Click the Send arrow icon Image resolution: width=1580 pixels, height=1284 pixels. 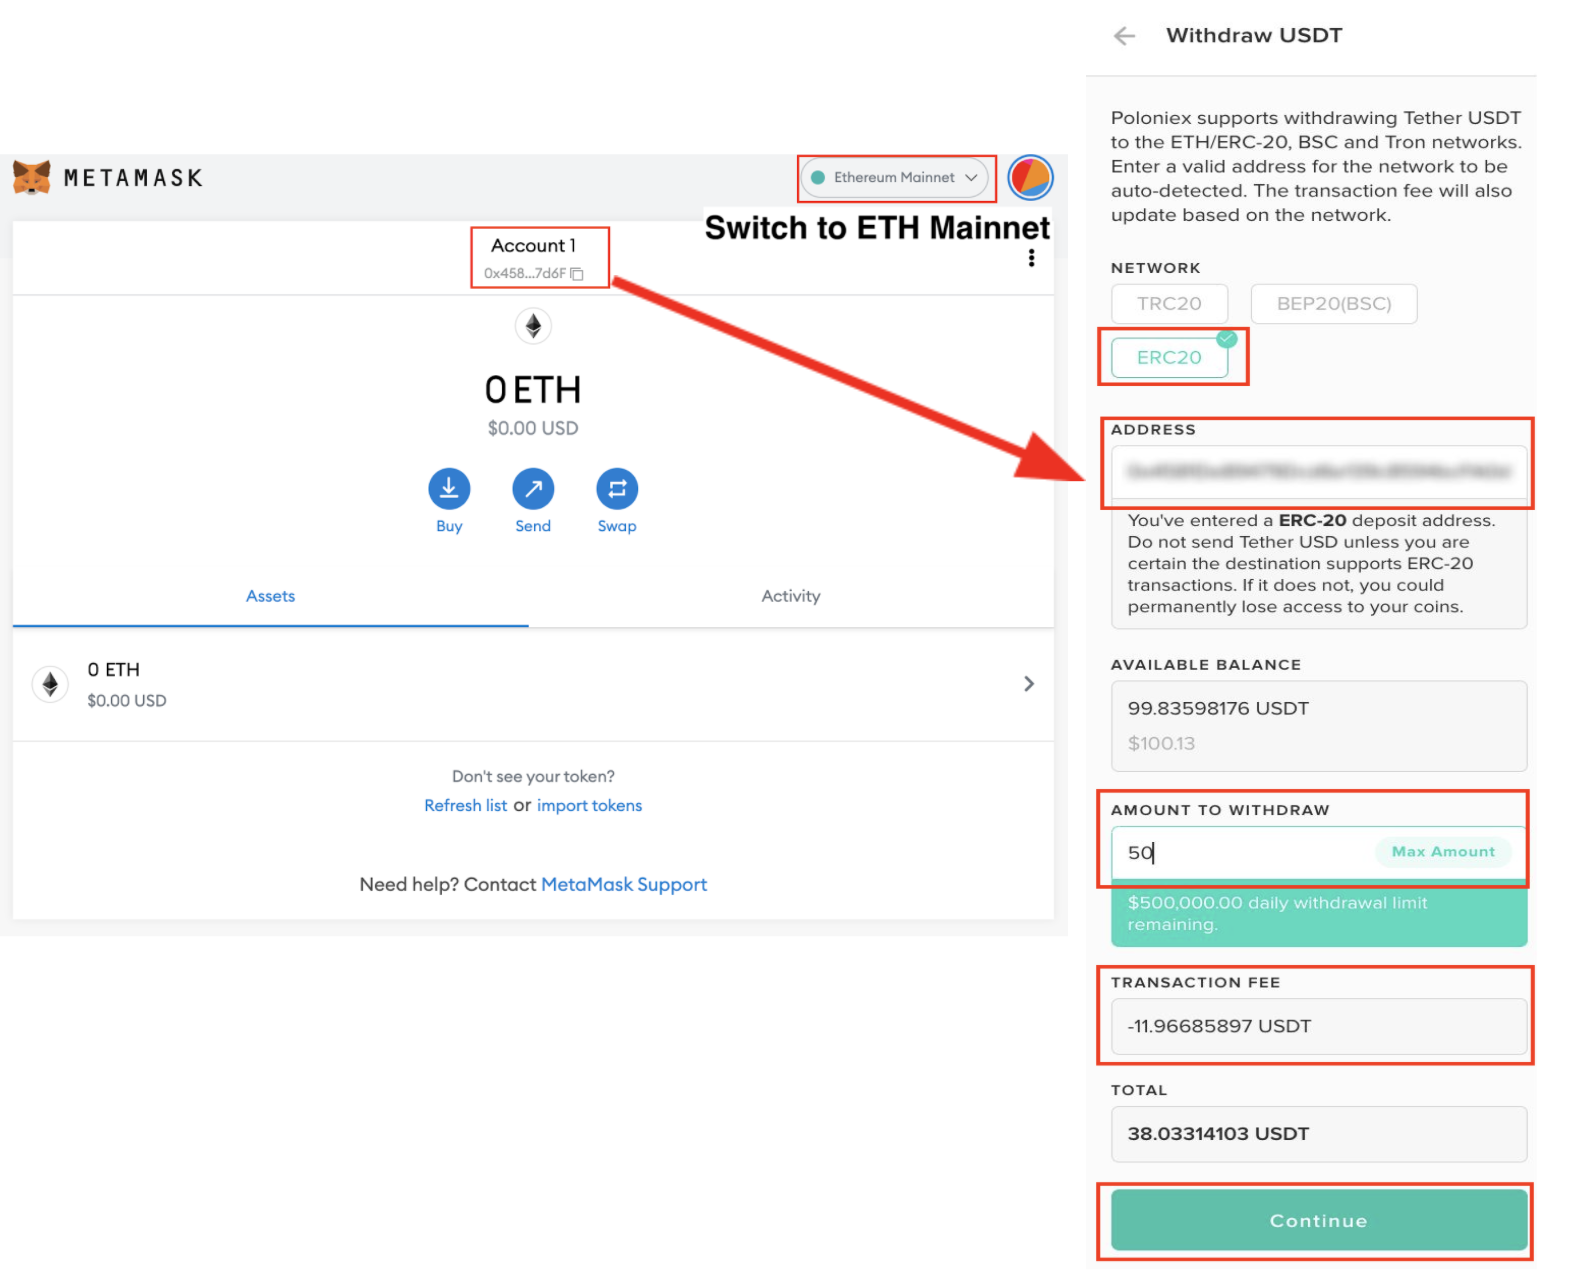[x=533, y=489]
